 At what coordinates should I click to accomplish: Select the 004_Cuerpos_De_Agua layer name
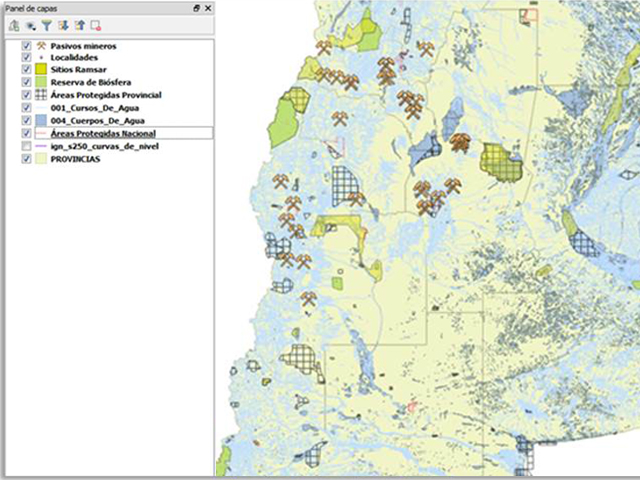pos(98,121)
